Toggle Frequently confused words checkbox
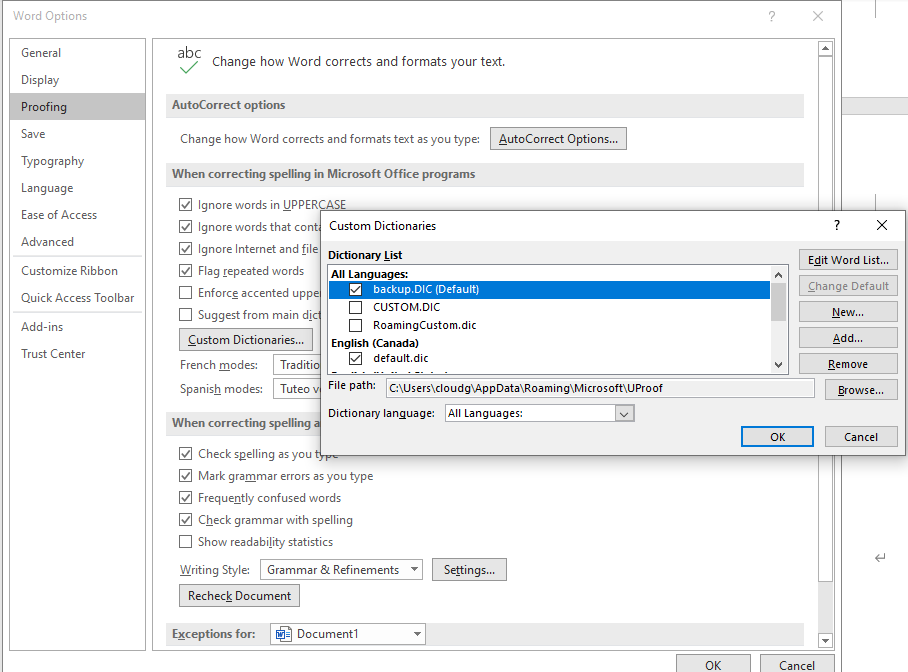Image resolution: width=908 pixels, height=672 pixels. click(185, 498)
